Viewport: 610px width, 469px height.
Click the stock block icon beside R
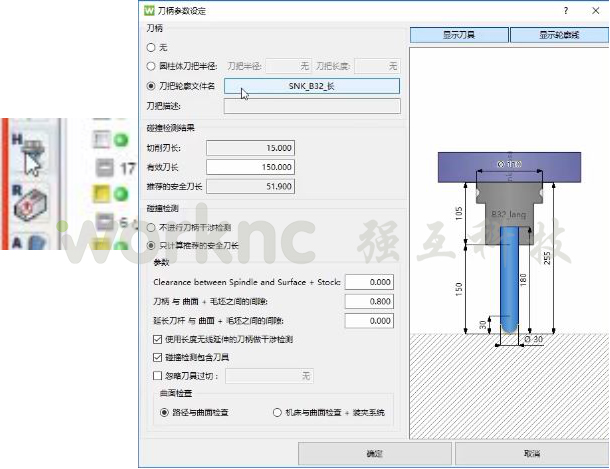(30, 205)
